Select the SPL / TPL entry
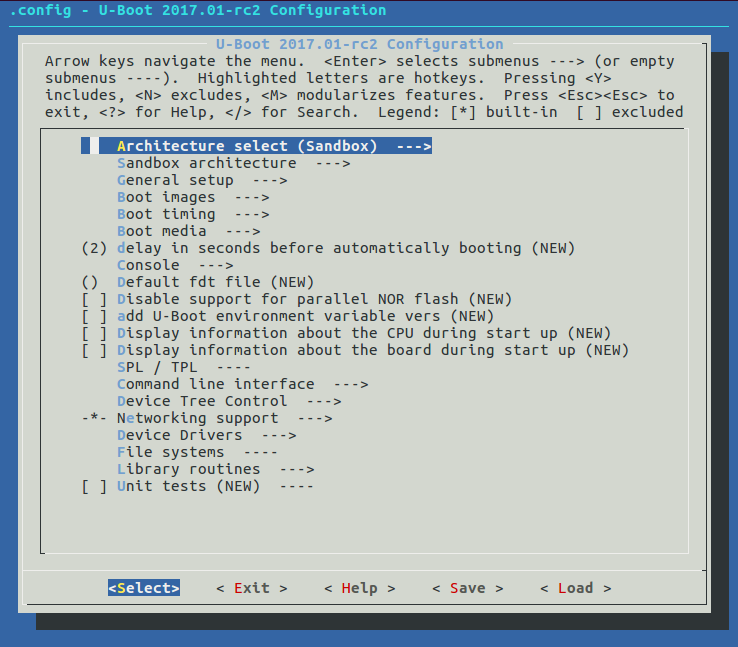 coord(184,367)
